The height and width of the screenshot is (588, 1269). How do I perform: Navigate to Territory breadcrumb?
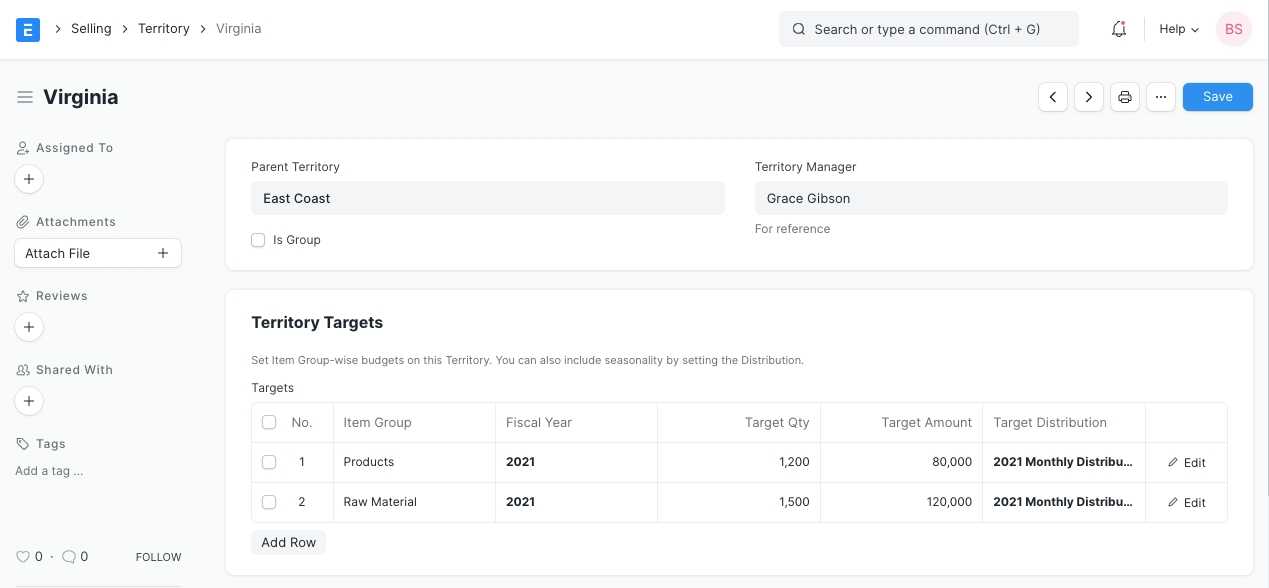click(x=164, y=29)
